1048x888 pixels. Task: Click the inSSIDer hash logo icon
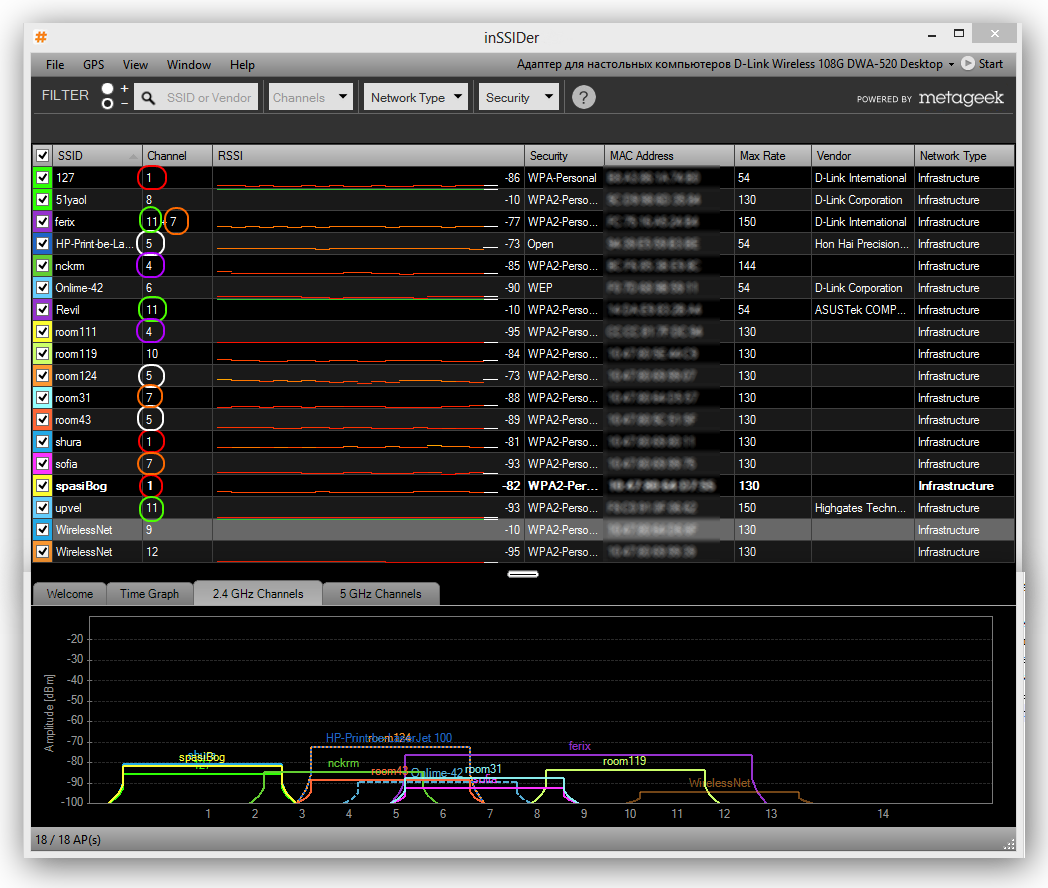(41, 37)
